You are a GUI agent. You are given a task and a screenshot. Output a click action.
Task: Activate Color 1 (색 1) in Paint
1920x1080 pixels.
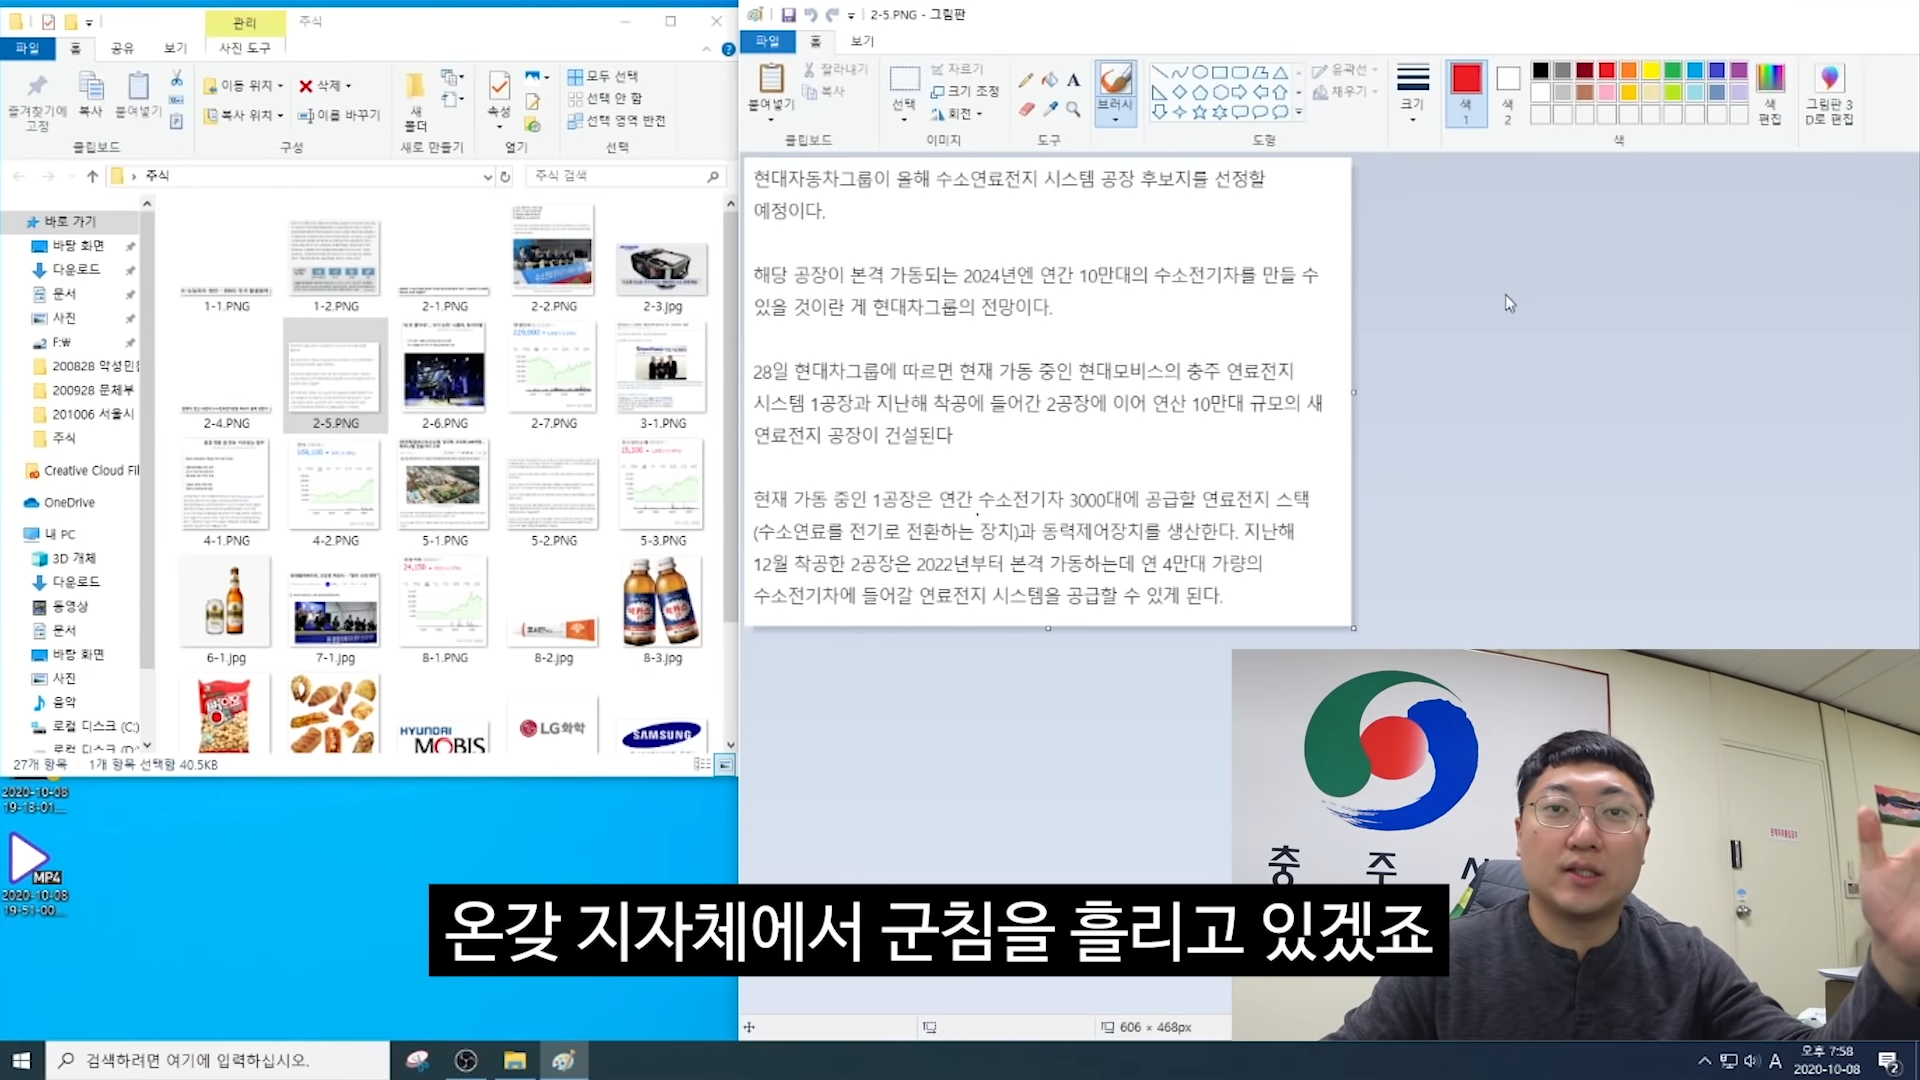click(x=1466, y=92)
